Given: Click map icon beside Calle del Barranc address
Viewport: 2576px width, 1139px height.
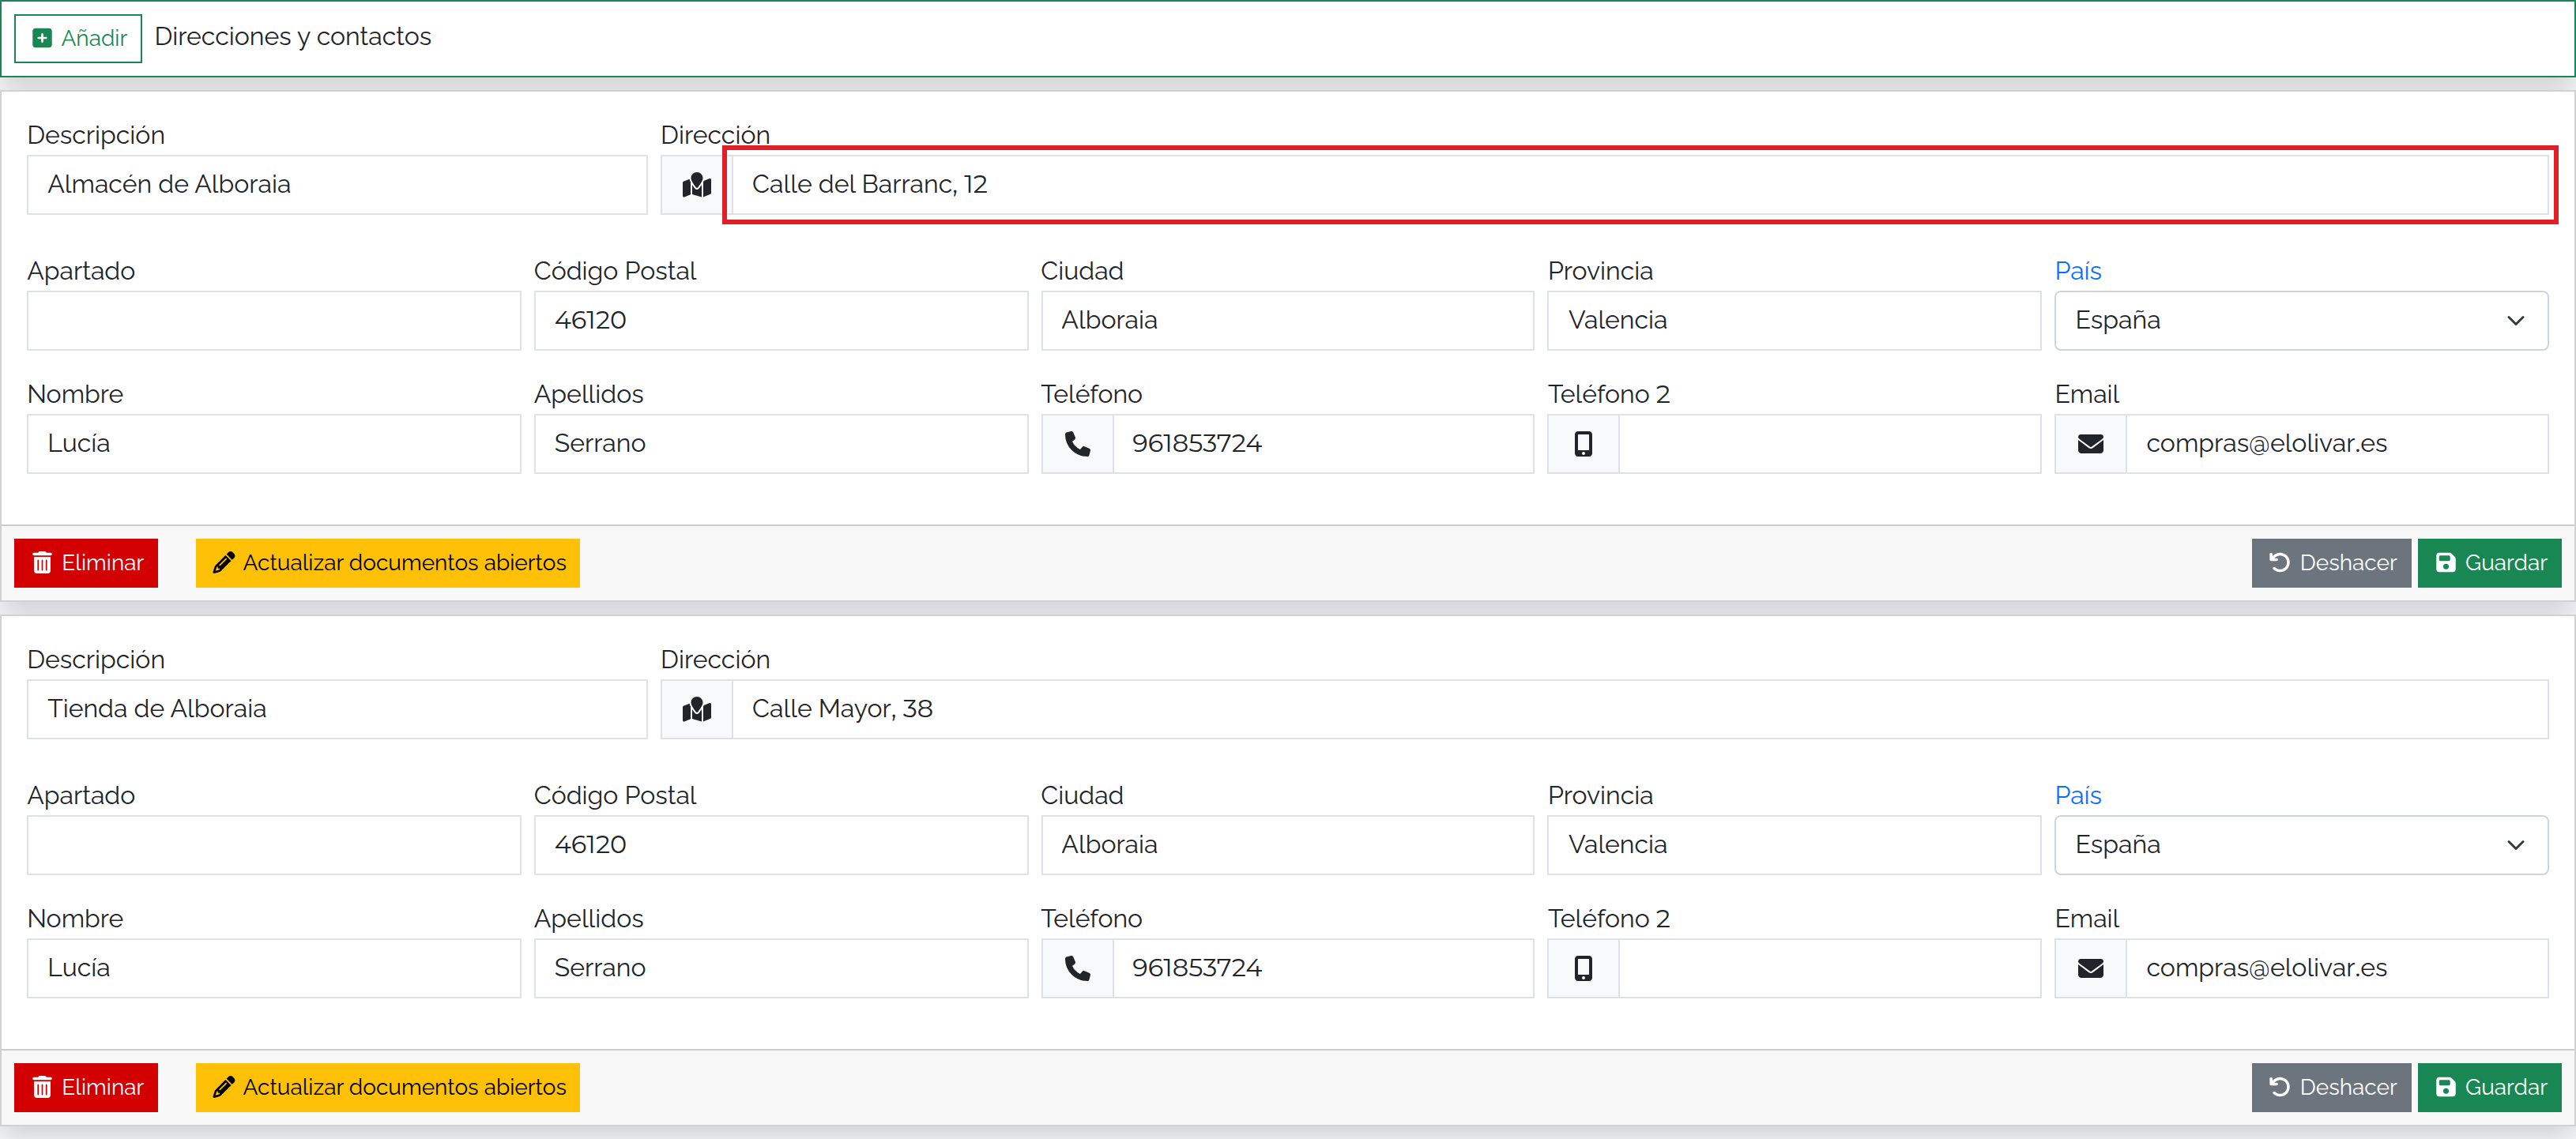Looking at the screenshot, I should point(697,185).
